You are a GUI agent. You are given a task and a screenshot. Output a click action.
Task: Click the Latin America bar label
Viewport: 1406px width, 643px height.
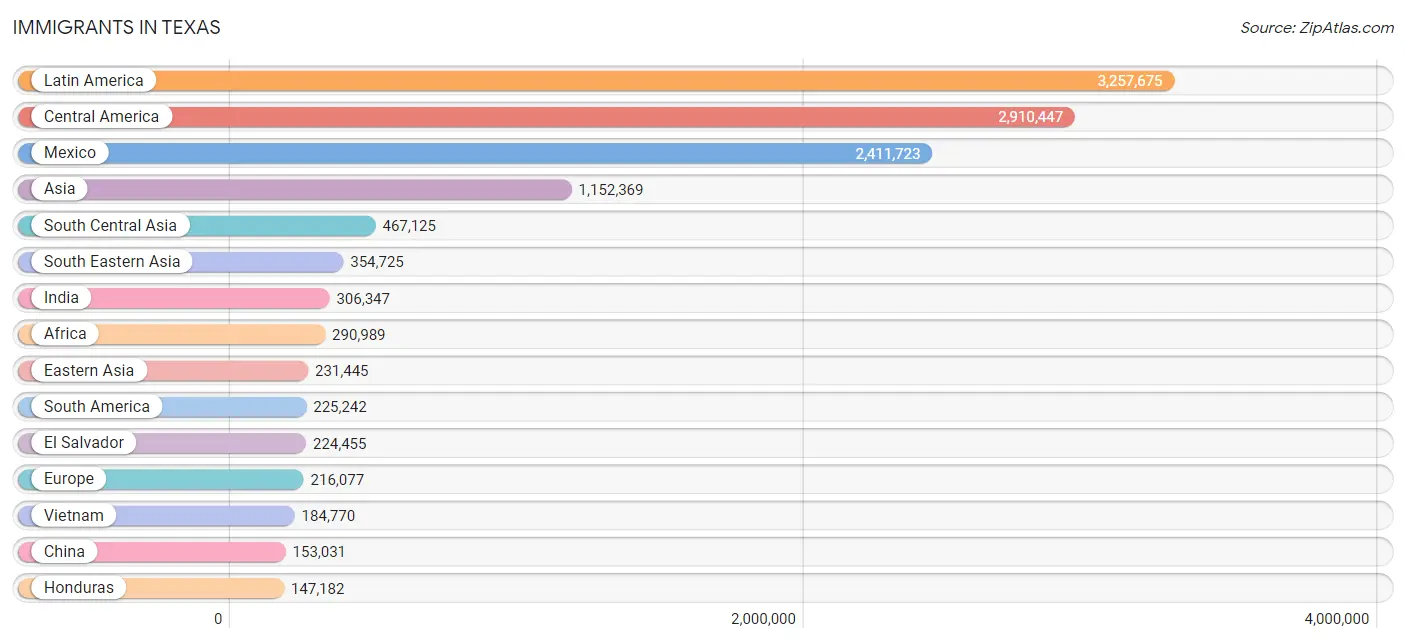(x=93, y=81)
